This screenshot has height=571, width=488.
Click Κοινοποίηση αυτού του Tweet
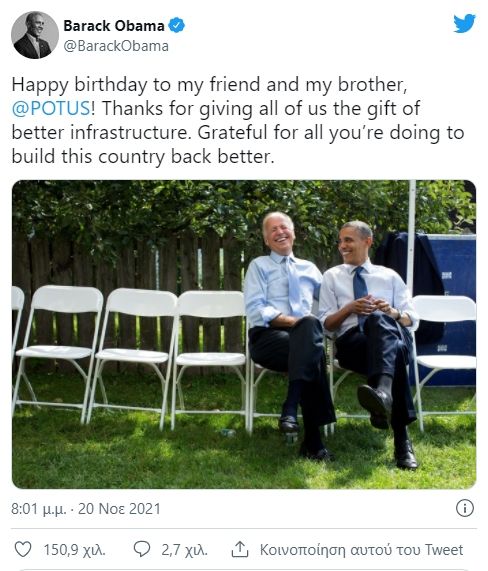[x=361, y=550]
